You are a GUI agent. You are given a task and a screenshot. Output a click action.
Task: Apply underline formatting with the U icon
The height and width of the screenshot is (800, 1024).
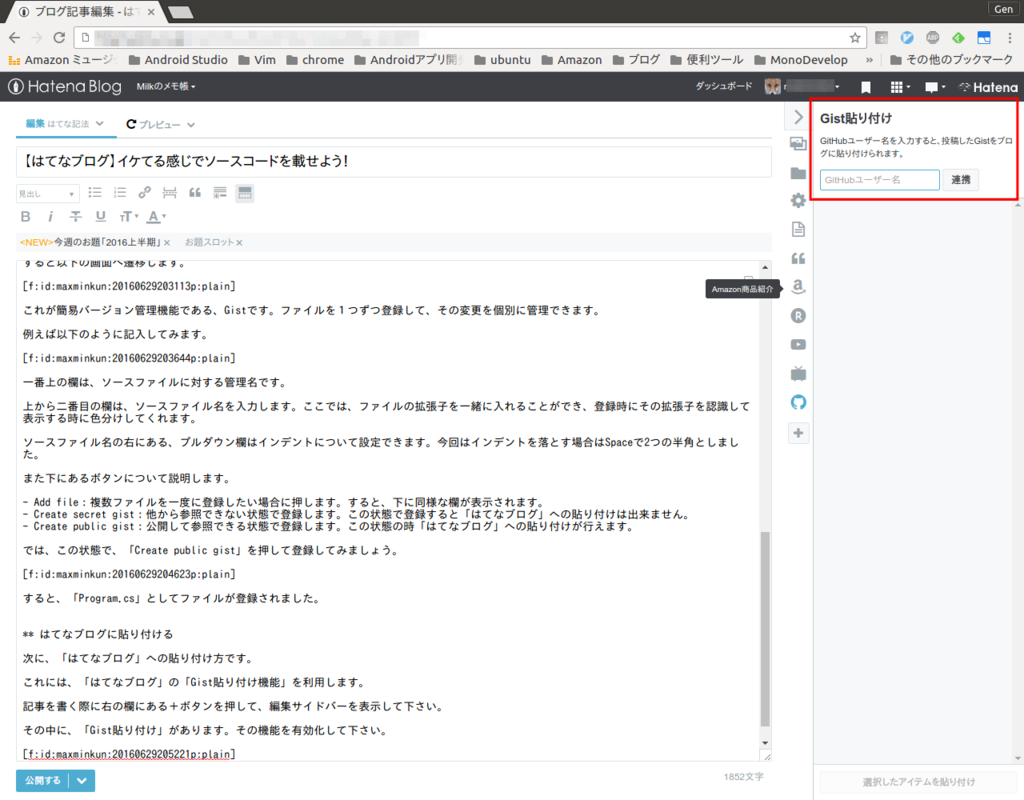101,216
